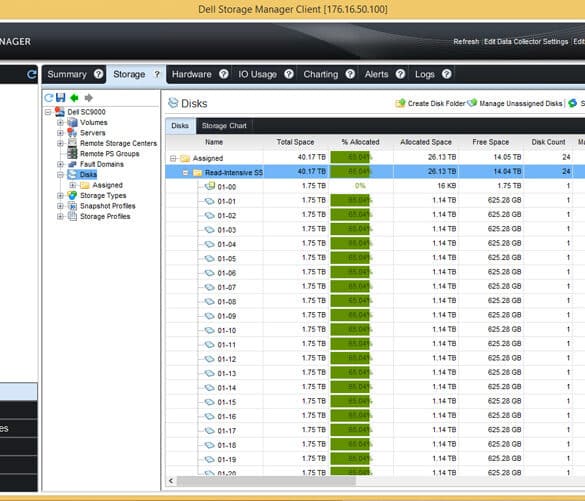Collapse the Dell SC9000 tree node
This screenshot has height=501, width=585.
point(48,112)
